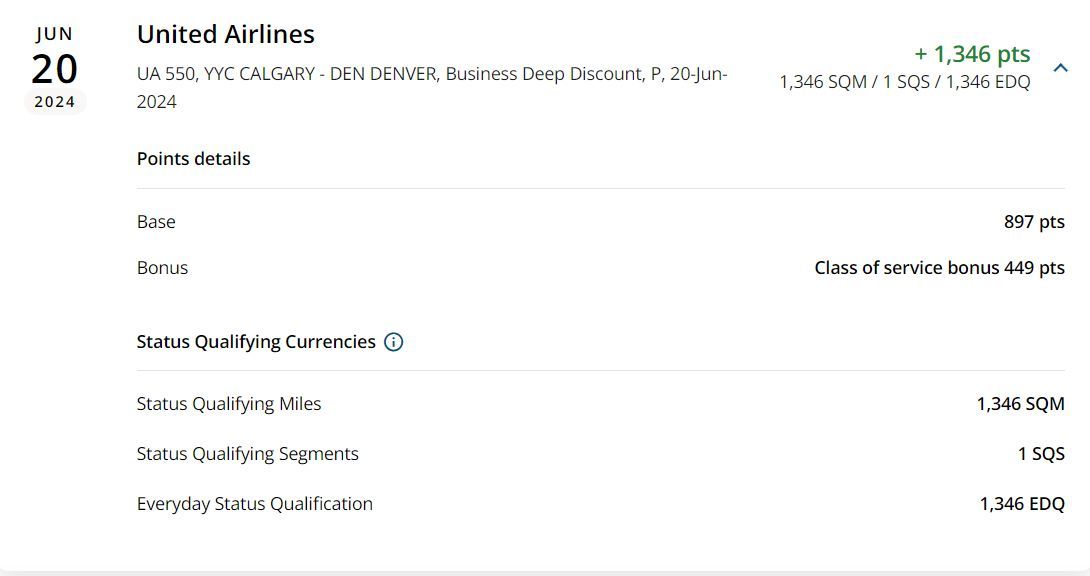
Task: Click the Base points row label
Action: coord(156,222)
